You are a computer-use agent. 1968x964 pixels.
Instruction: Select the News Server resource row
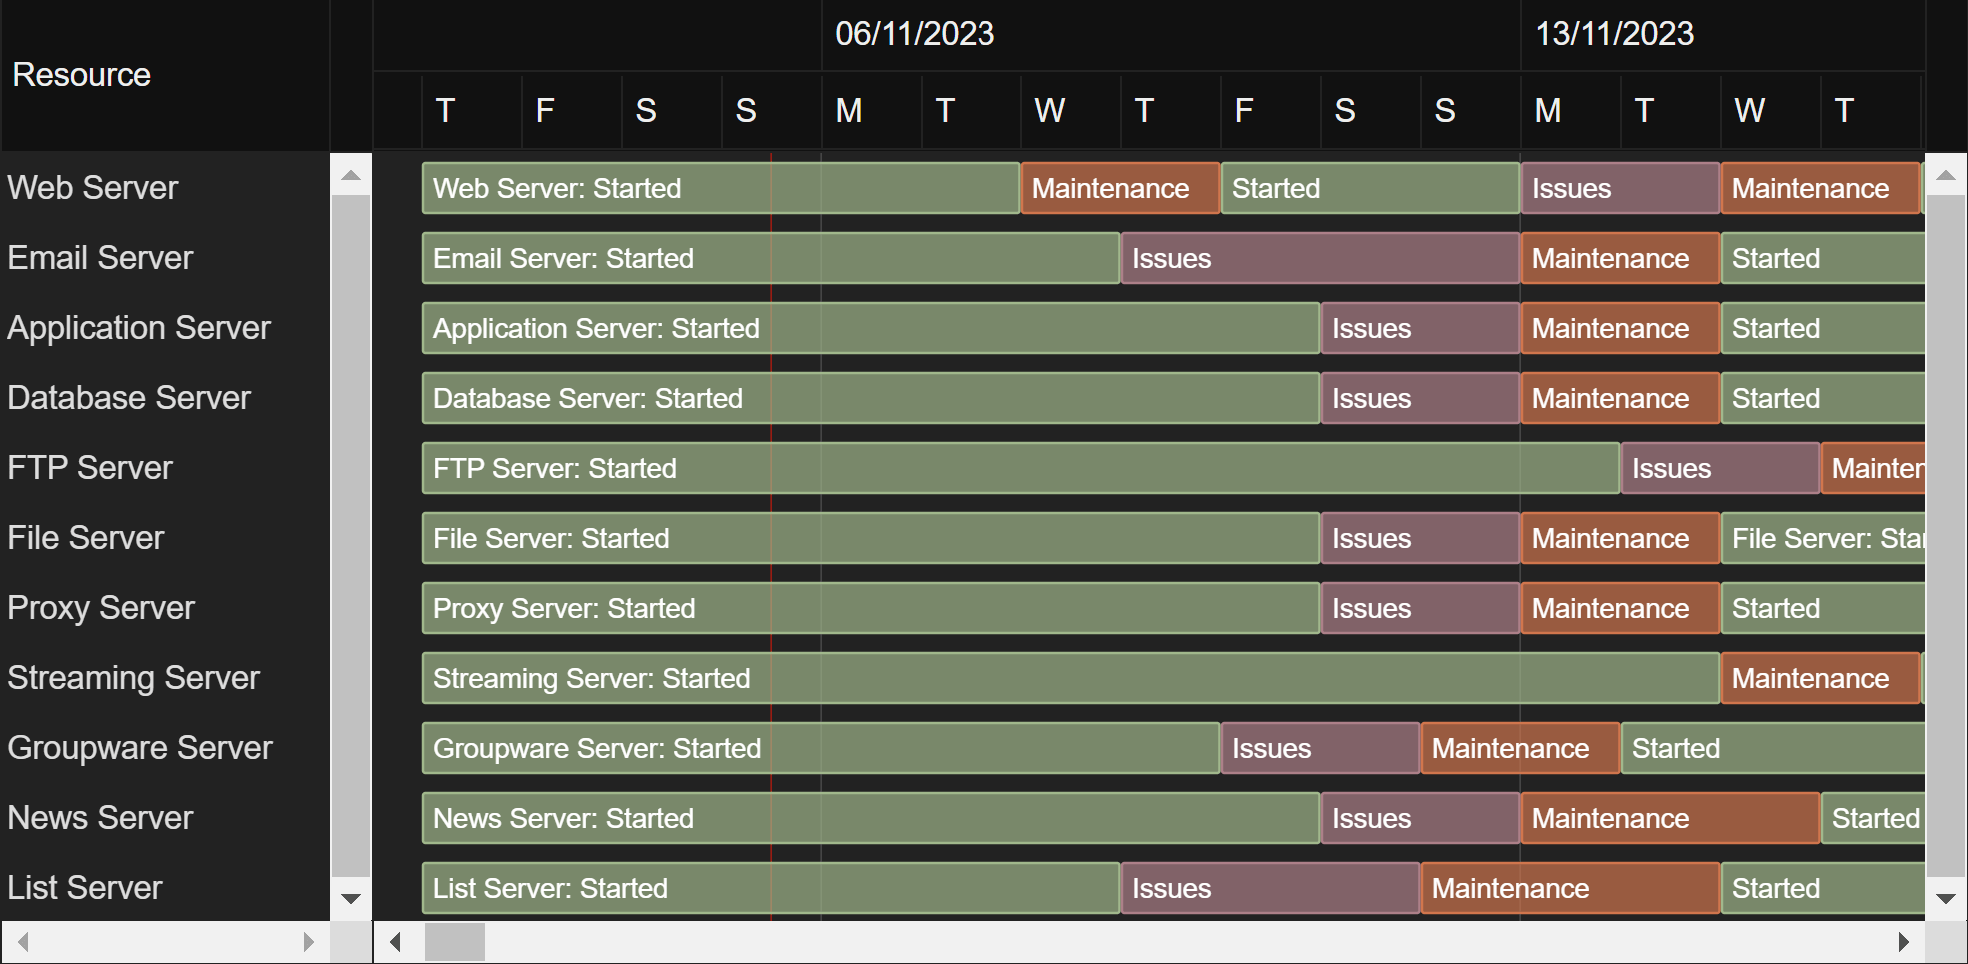99,818
